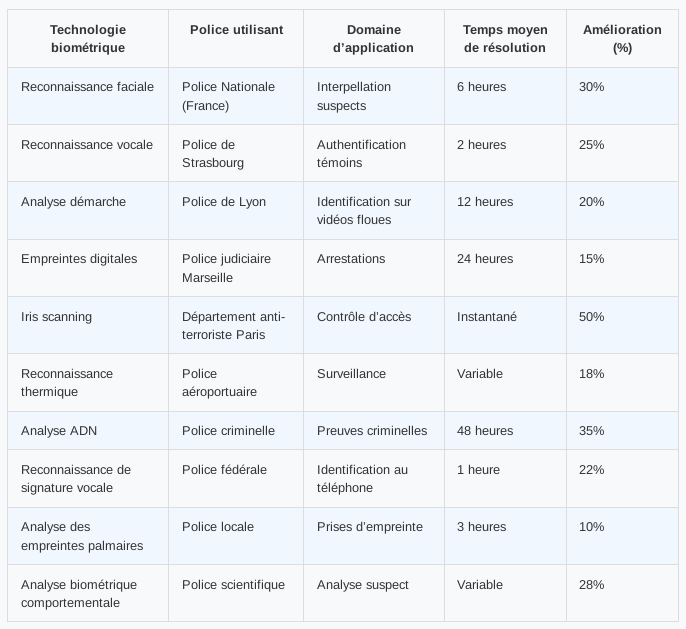The height and width of the screenshot is (629, 686).
Task: Select the 'Police de Lyon' cell
Action: (x=224, y=202)
